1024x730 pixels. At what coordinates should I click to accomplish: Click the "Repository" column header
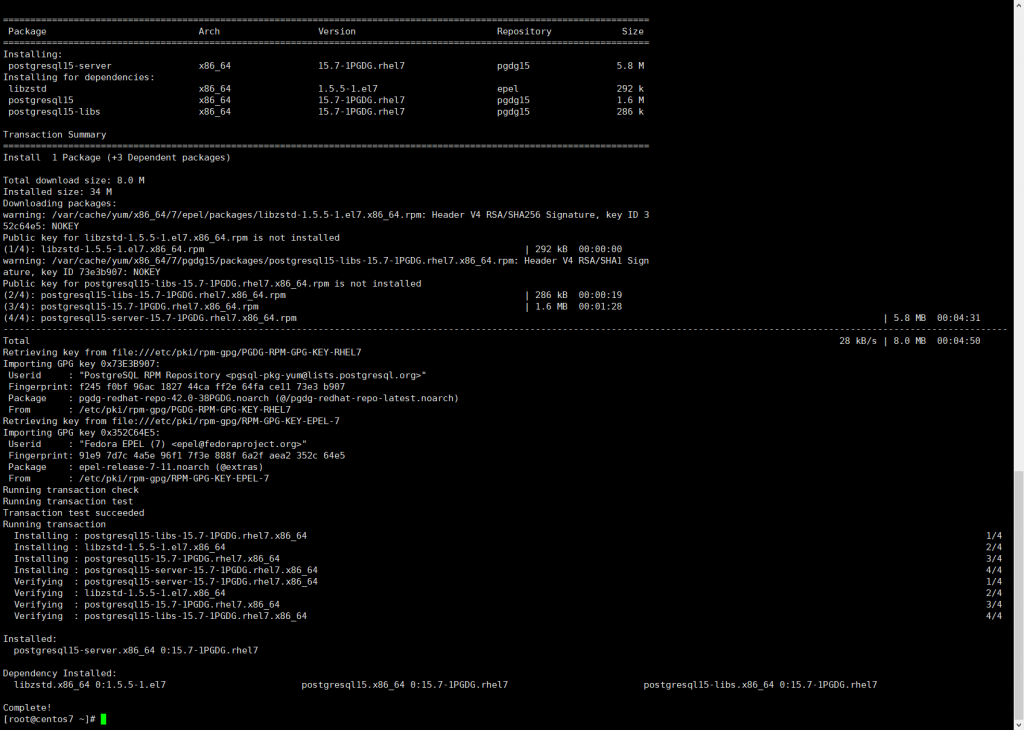coord(524,31)
